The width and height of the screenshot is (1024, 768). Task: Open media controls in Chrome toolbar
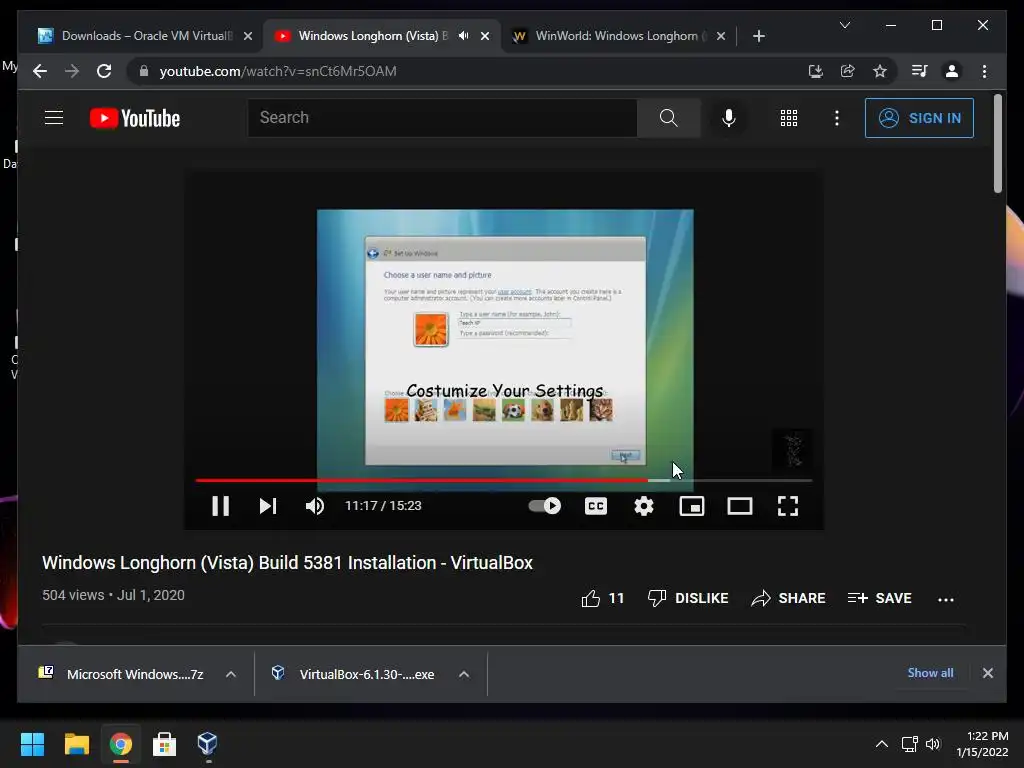920,71
